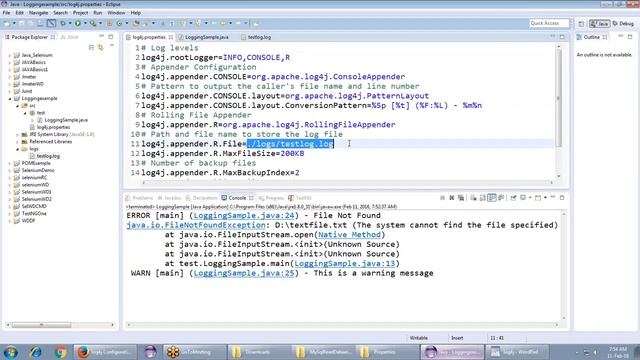Expand the Java_Selenium project

click(x=10, y=55)
